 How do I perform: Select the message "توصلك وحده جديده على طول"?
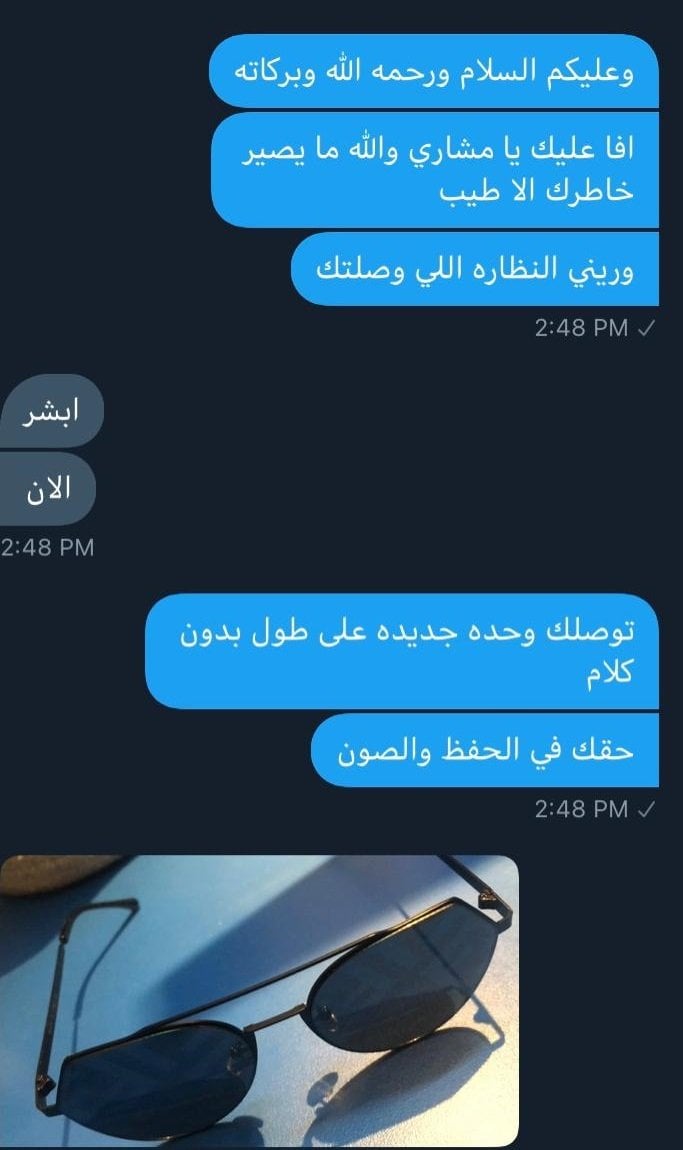pyautogui.click(x=402, y=652)
